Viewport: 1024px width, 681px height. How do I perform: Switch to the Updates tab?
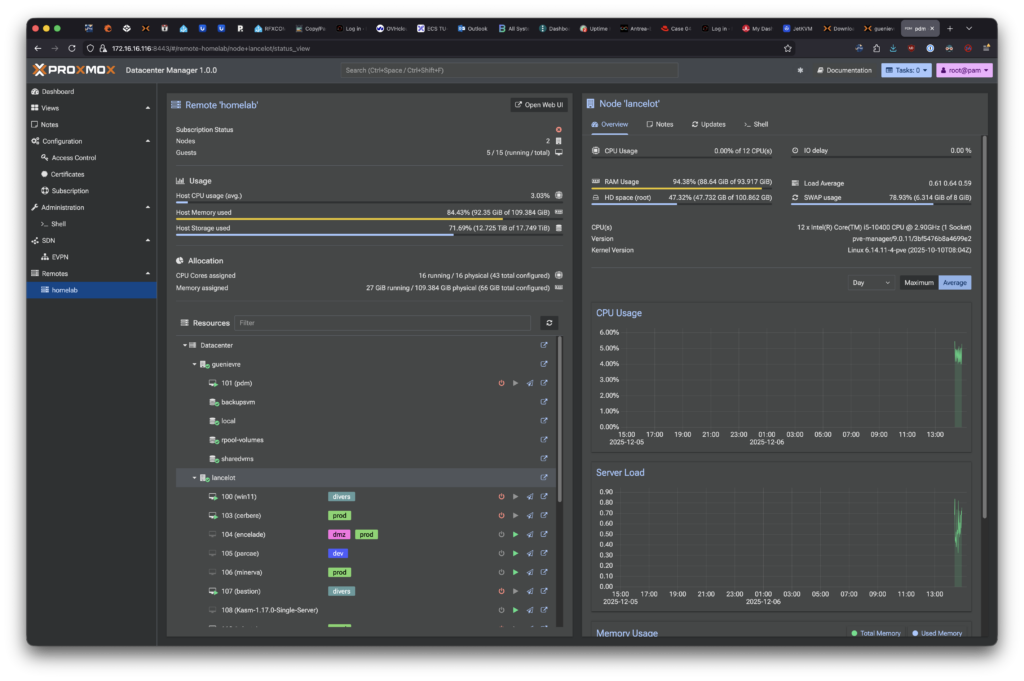pos(708,124)
